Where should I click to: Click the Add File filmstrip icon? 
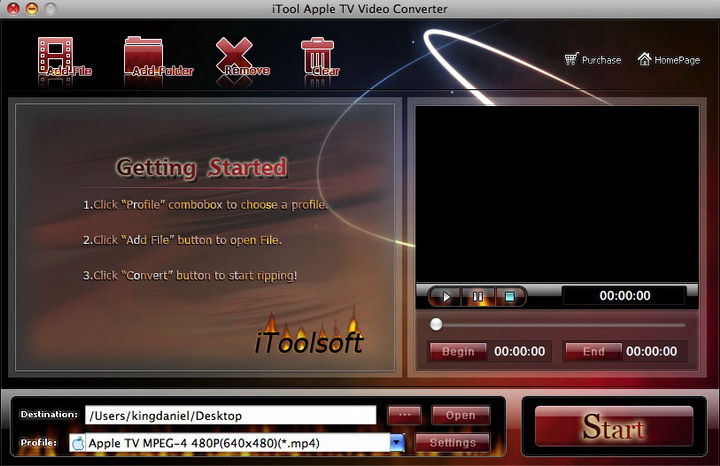click(x=56, y=56)
